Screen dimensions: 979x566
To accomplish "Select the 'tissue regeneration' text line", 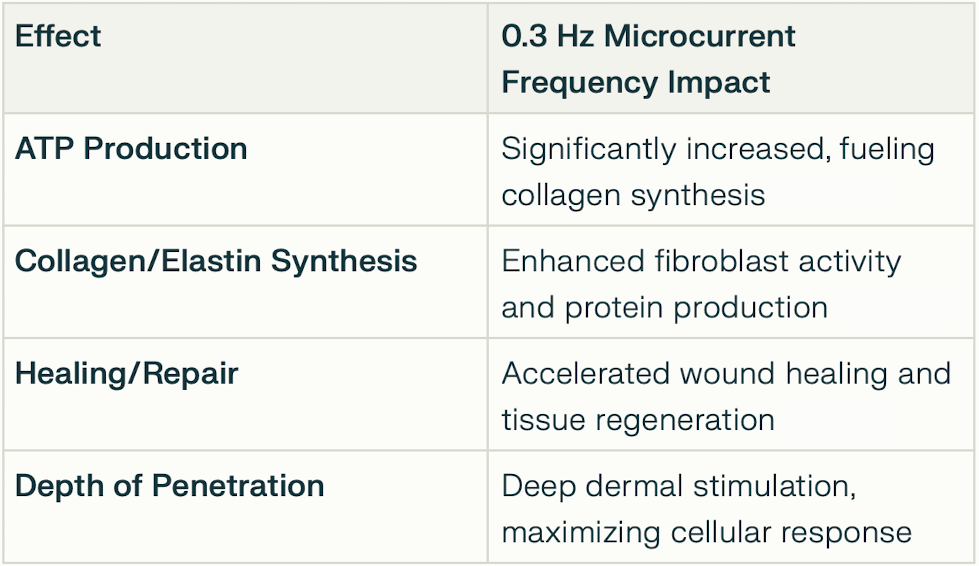I will point(637,420).
